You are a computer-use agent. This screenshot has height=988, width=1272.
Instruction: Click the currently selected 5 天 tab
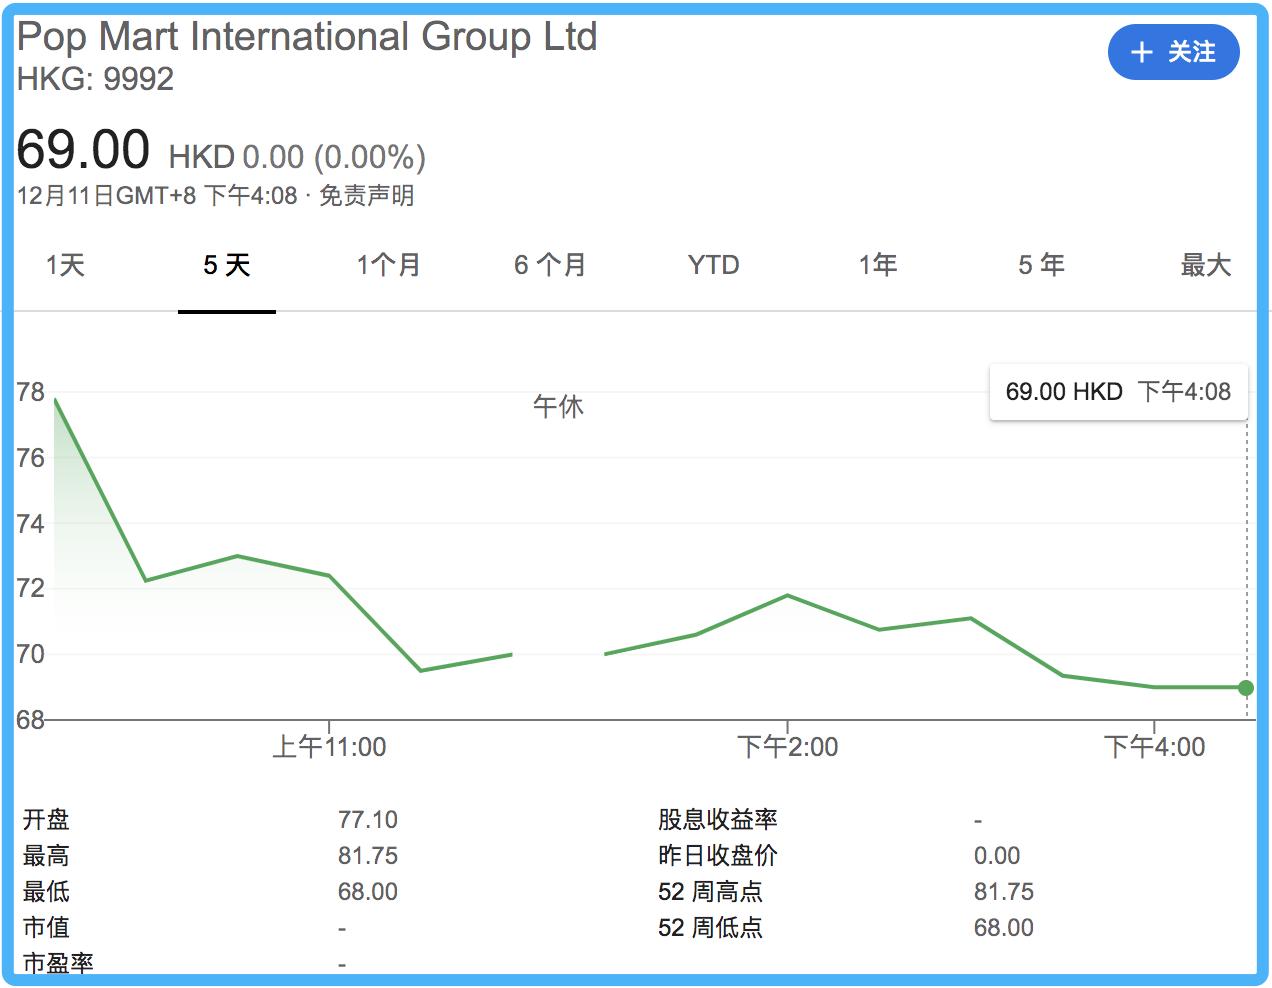pos(226,265)
